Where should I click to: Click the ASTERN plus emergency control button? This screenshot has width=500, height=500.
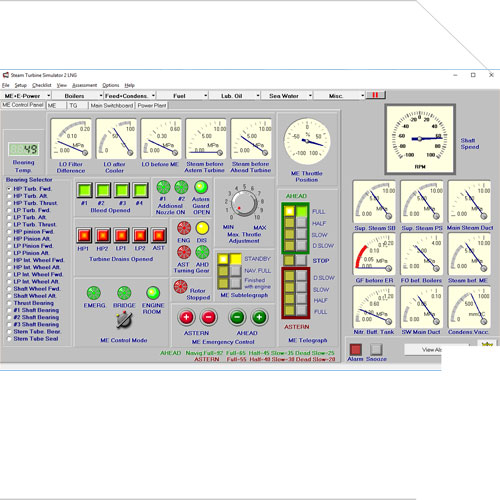pos(186,317)
